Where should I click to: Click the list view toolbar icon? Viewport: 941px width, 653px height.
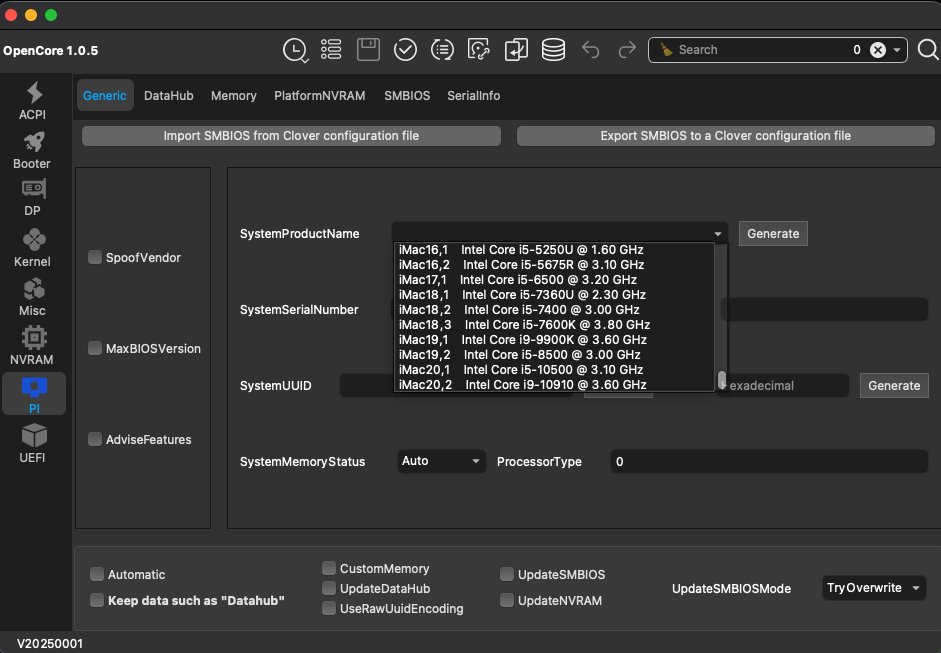(x=331, y=50)
